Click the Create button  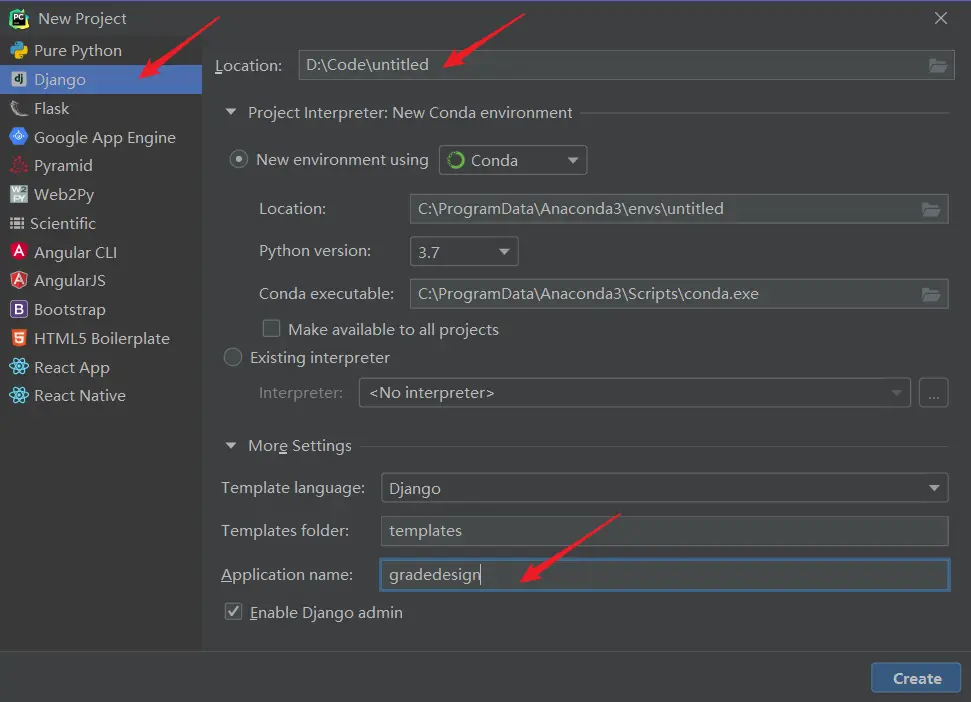coord(916,678)
